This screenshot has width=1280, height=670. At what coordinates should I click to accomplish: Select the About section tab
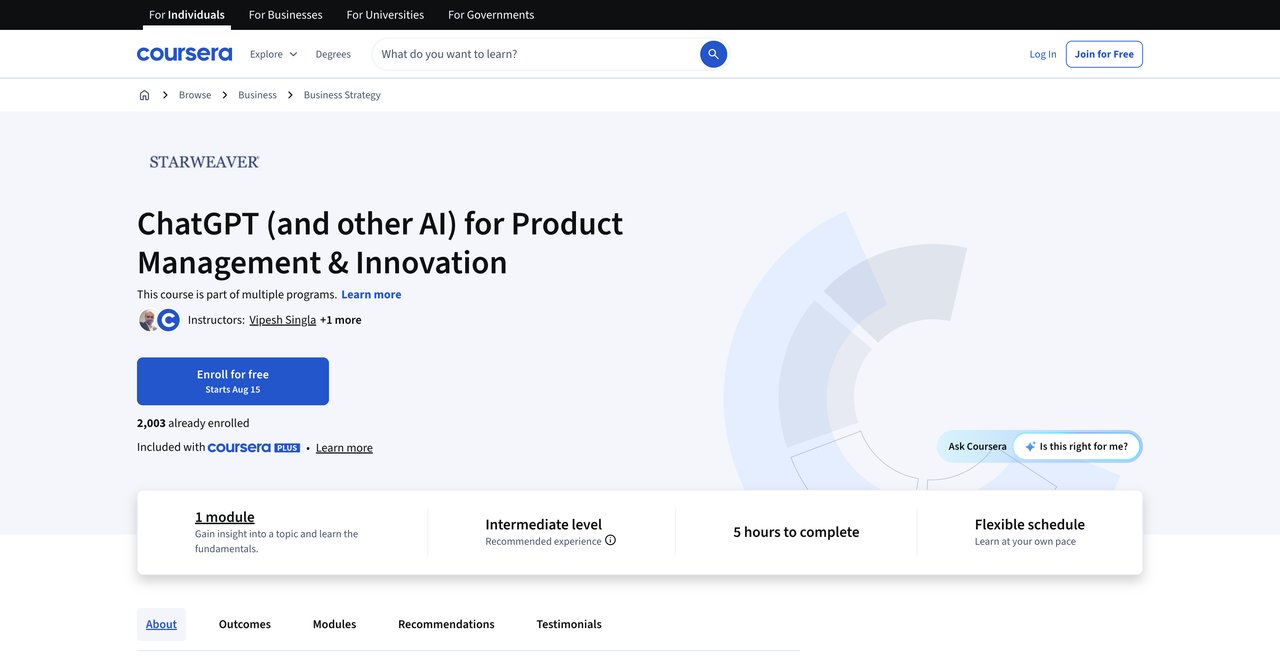pyautogui.click(x=161, y=624)
